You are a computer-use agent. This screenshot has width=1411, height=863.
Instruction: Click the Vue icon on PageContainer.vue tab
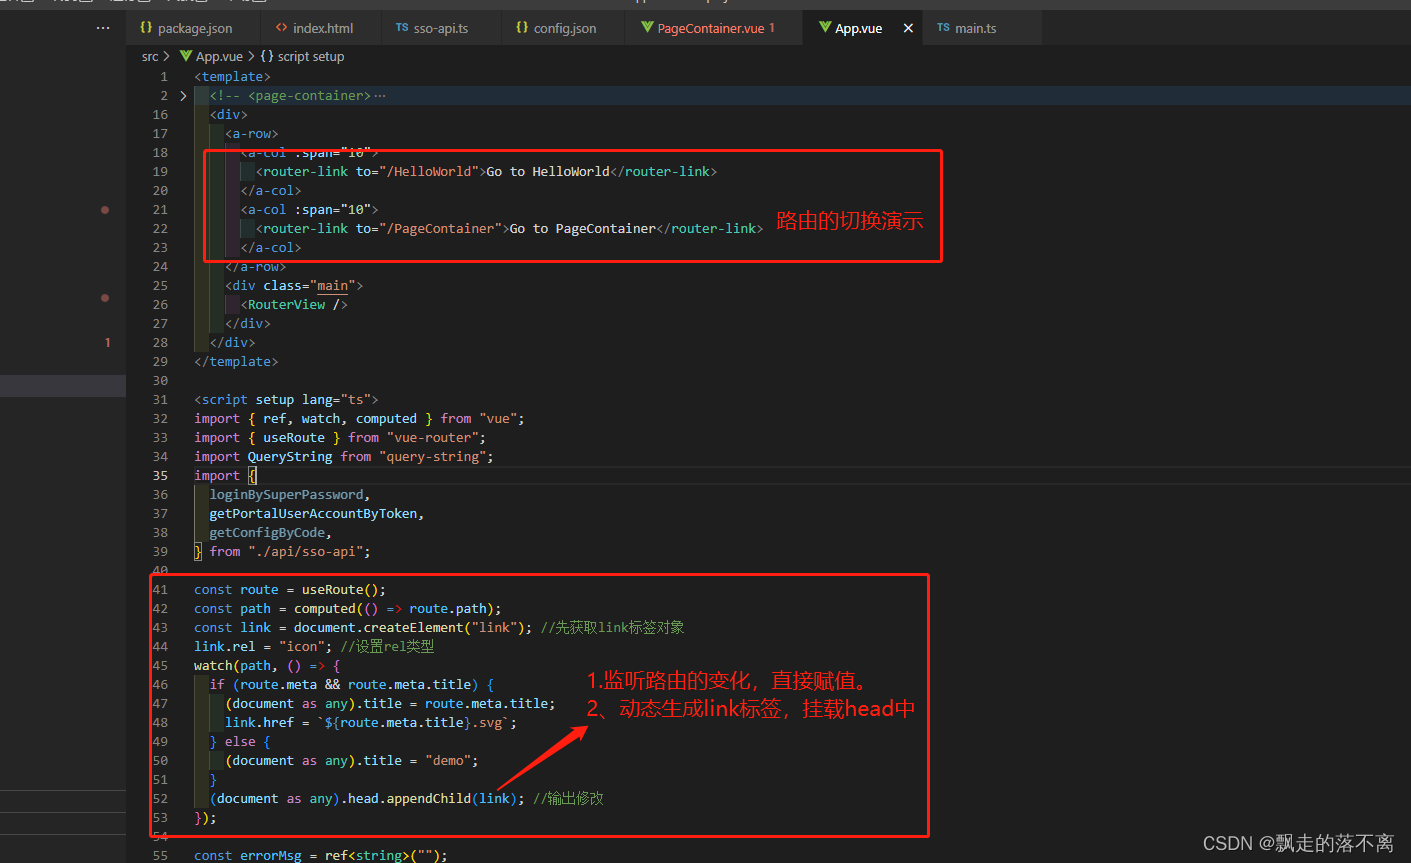[647, 28]
